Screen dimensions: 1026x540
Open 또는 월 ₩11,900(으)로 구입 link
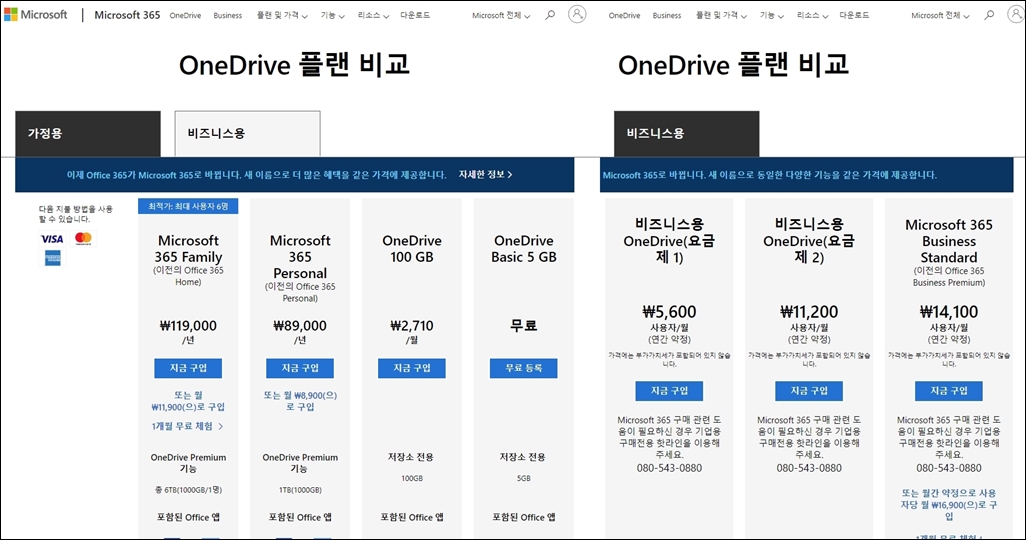point(188,401)
